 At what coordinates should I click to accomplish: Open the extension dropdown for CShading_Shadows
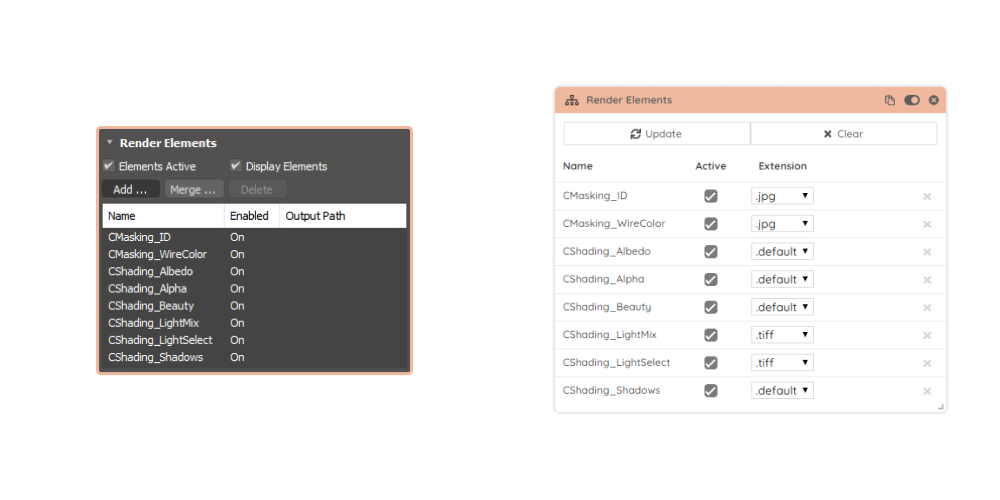coord(783,390)
